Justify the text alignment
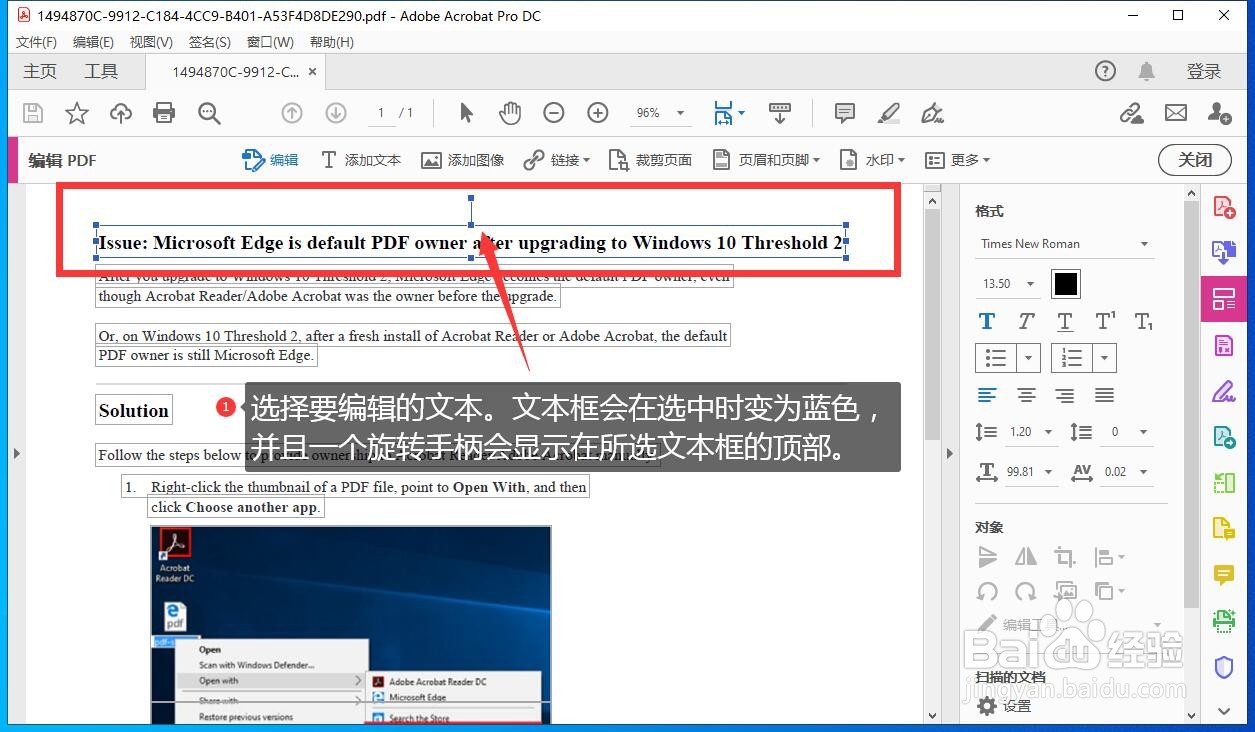This screenshot has width=1255, height=732. [x=1104, y=396]
